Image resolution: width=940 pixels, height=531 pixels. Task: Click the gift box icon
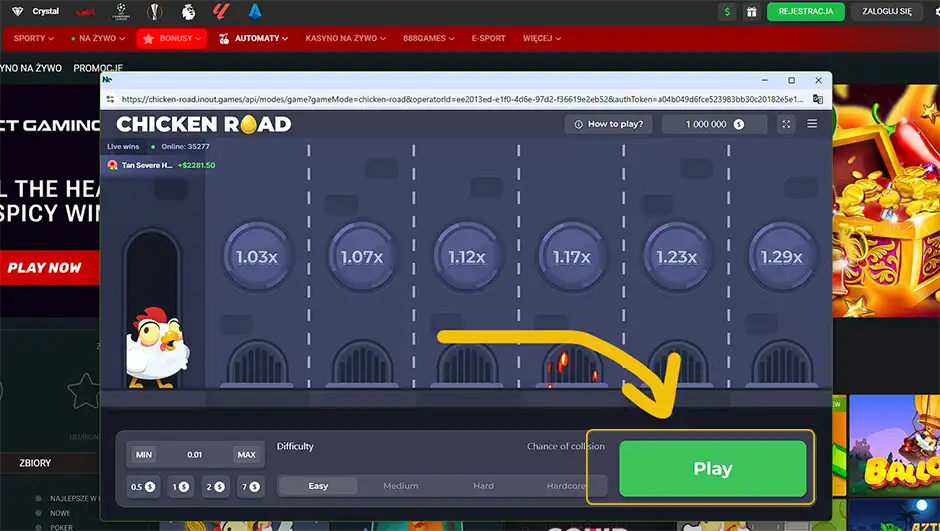751,11
